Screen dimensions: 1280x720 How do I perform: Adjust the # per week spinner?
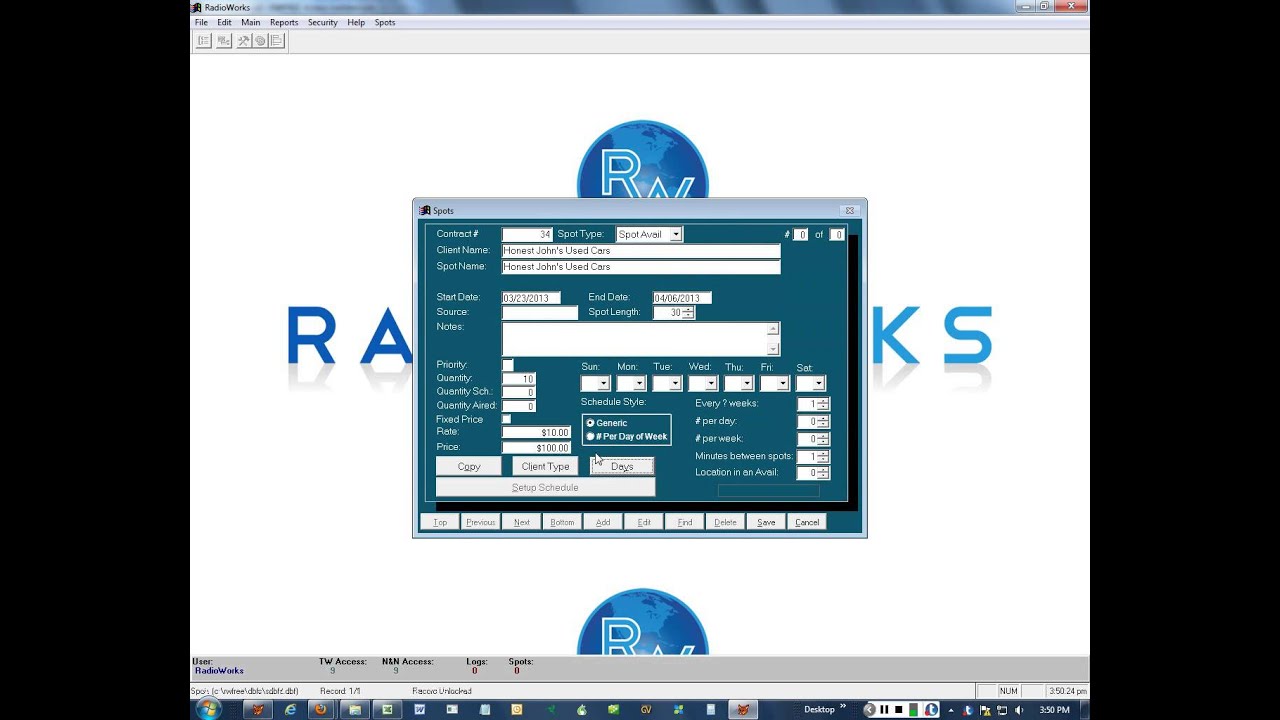pyautogui.click(x=823, y=439)
